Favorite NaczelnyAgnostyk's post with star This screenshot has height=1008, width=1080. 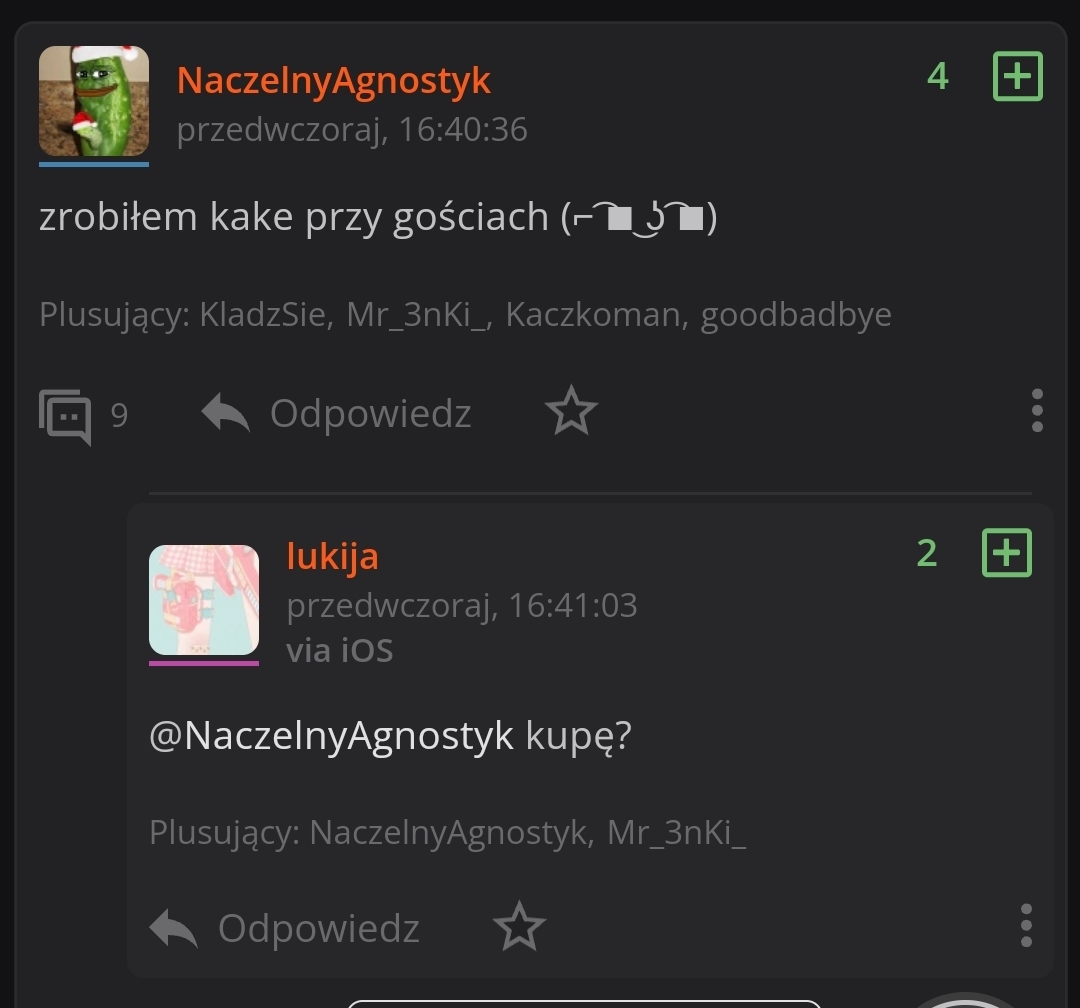pos(571,412)
